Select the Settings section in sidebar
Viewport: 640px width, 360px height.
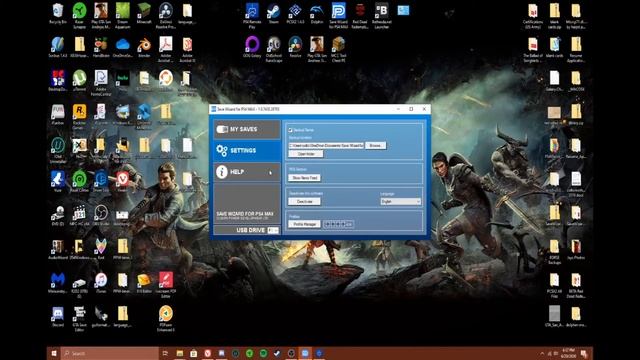(247, 151)
